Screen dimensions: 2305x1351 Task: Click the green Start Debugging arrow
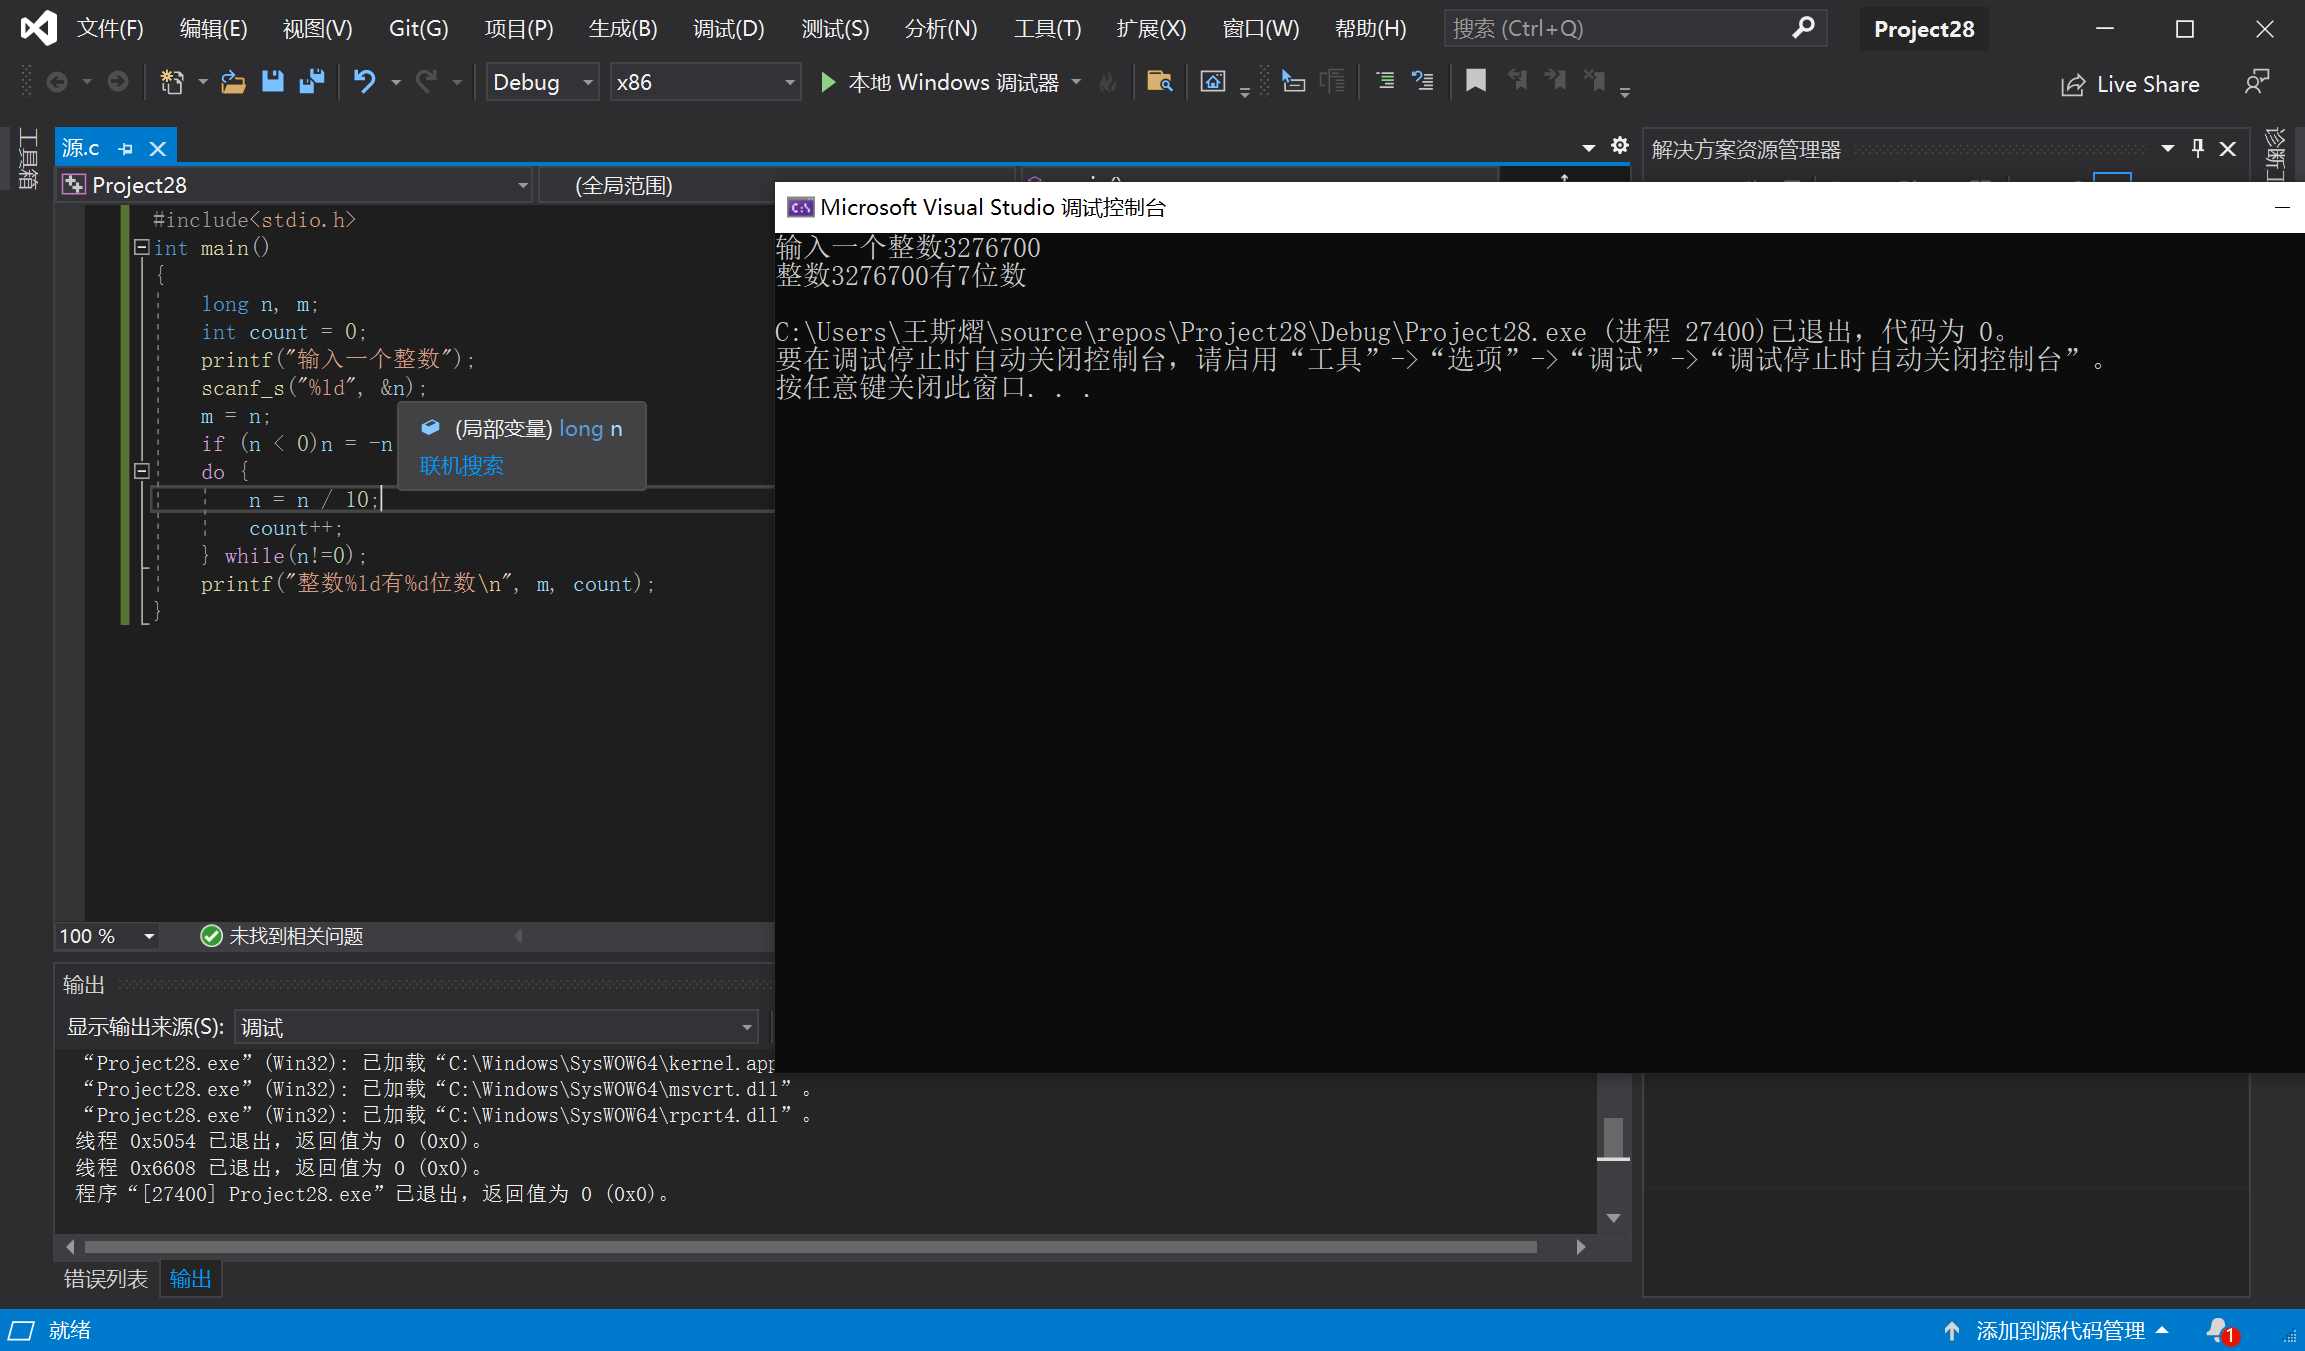coord(828,82)
